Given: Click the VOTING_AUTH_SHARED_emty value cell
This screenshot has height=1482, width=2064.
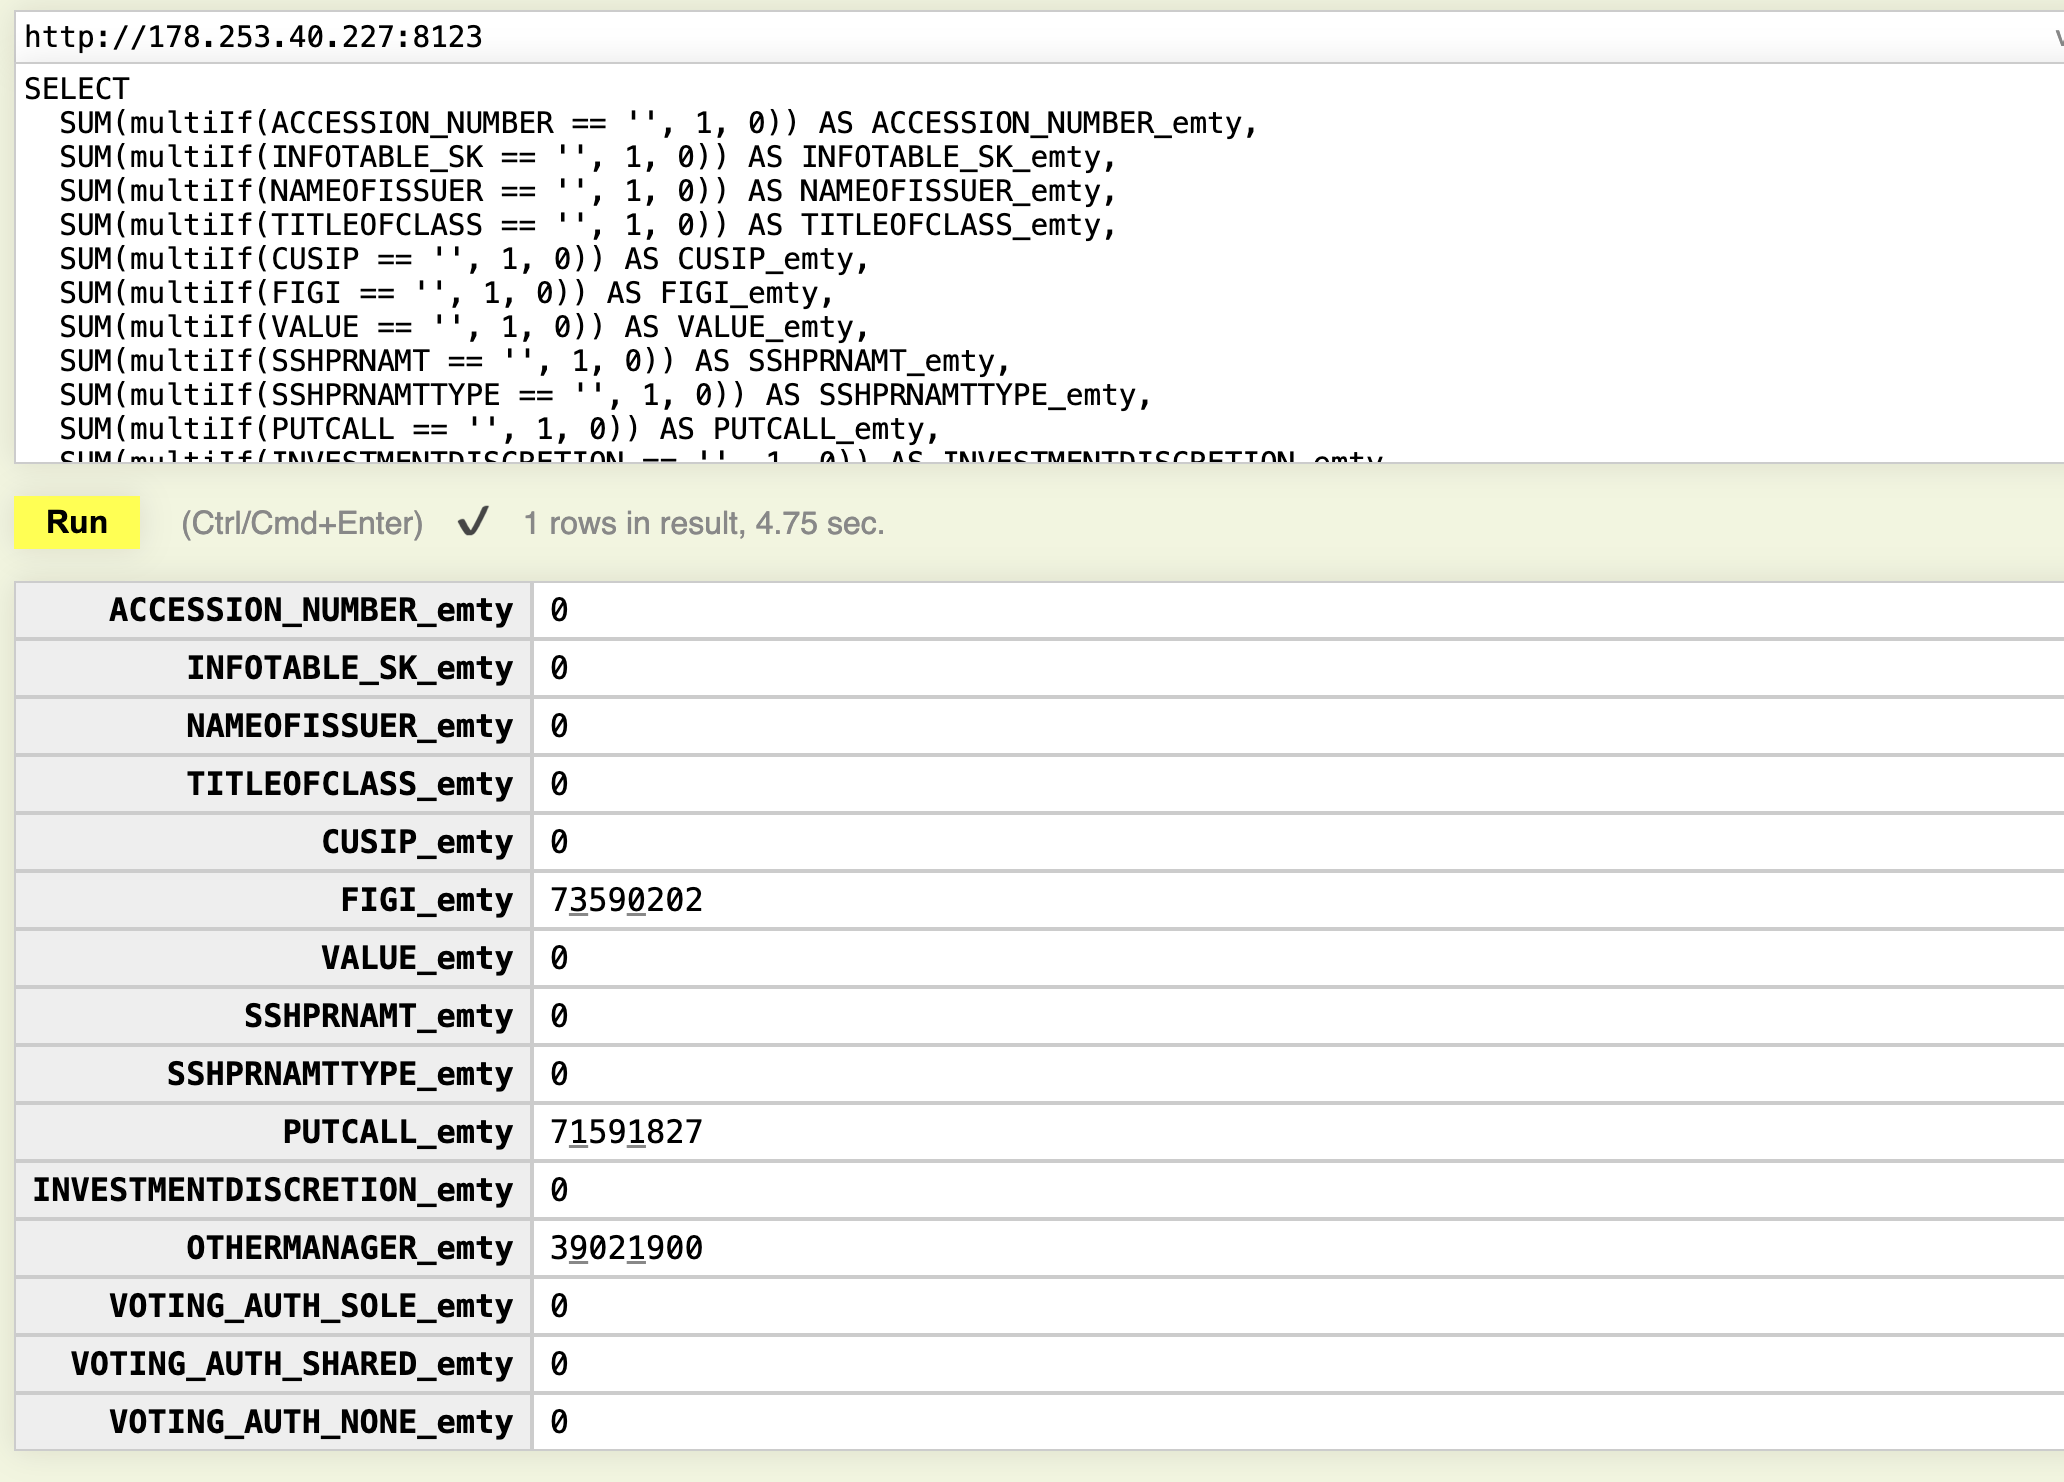Looking at the screenshot, I should [x=559, y=1364].
